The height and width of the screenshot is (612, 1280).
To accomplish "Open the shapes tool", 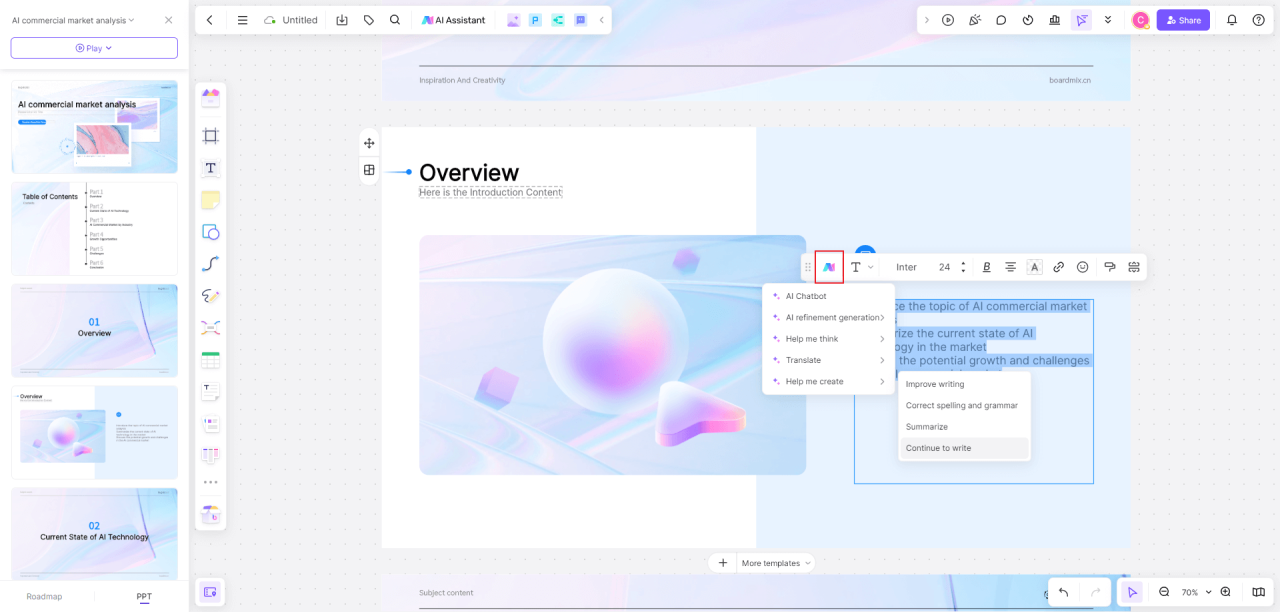I will (x=210, y=231).
